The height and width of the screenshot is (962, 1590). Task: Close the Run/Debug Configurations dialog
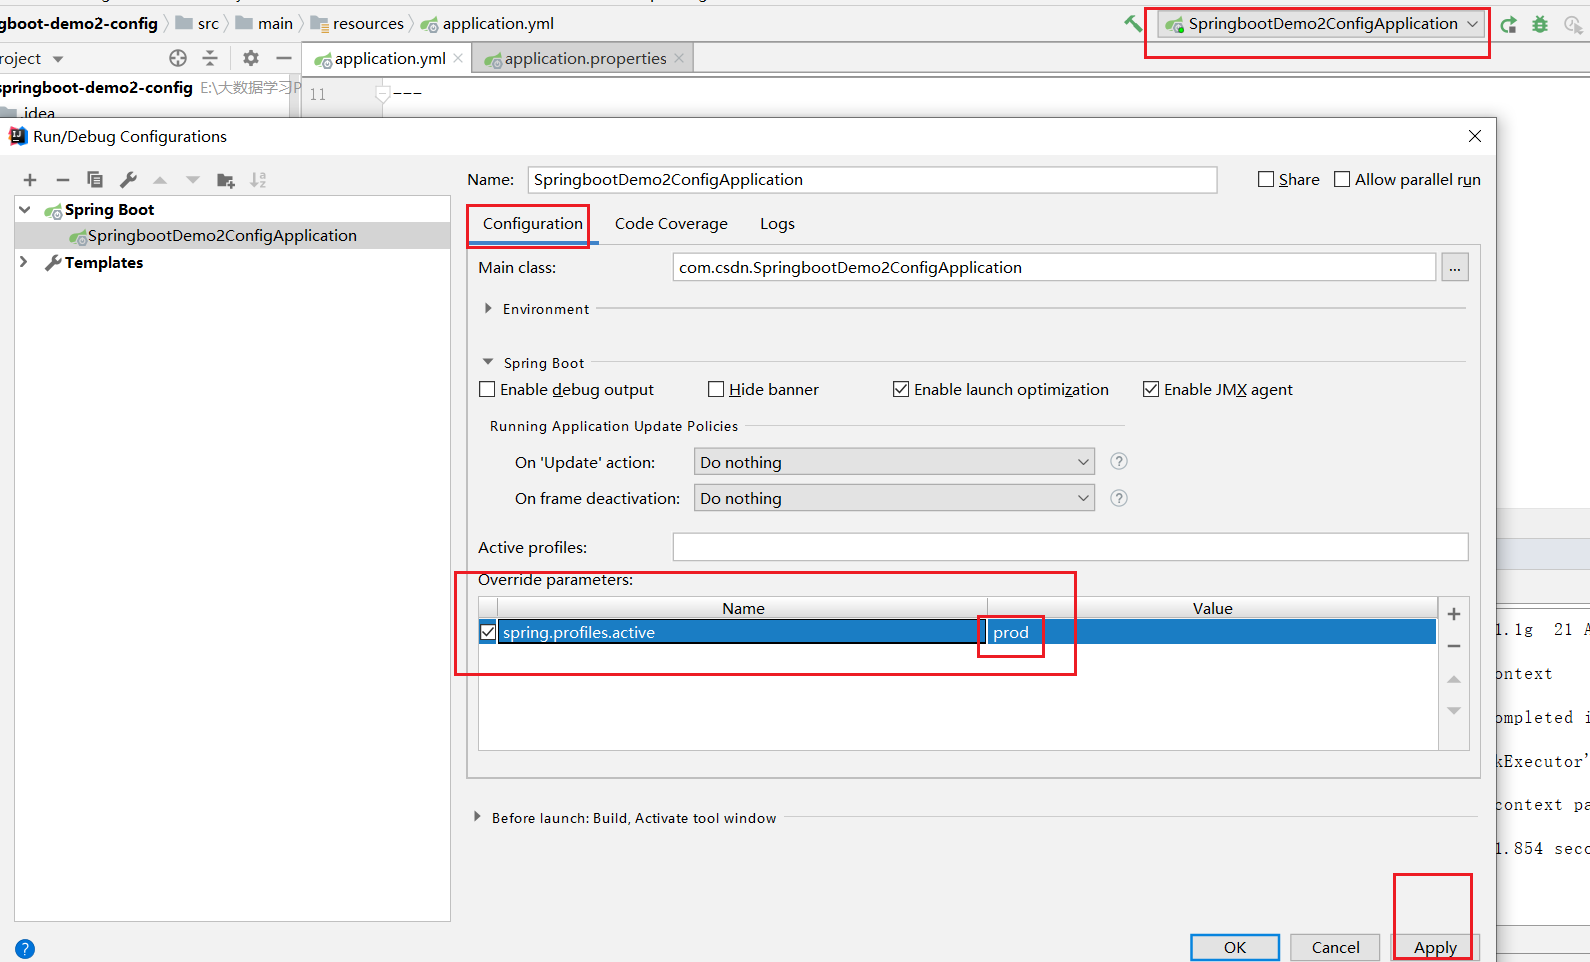[x=1475, y=136]
